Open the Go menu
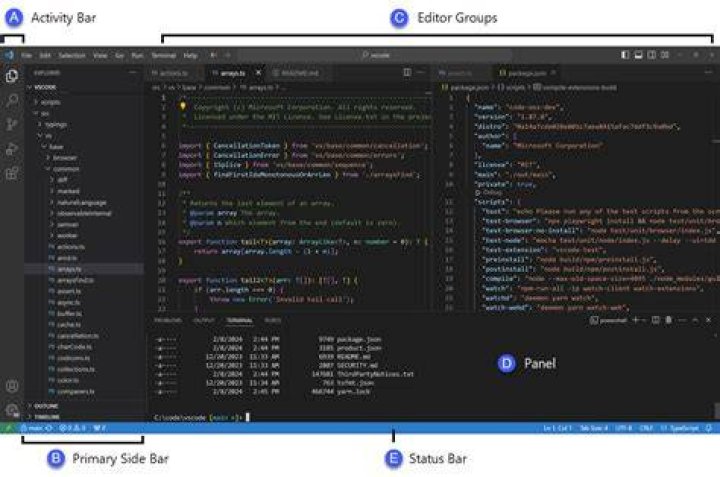This screenshot has height=477, width=720. click(x=119, y=56)
